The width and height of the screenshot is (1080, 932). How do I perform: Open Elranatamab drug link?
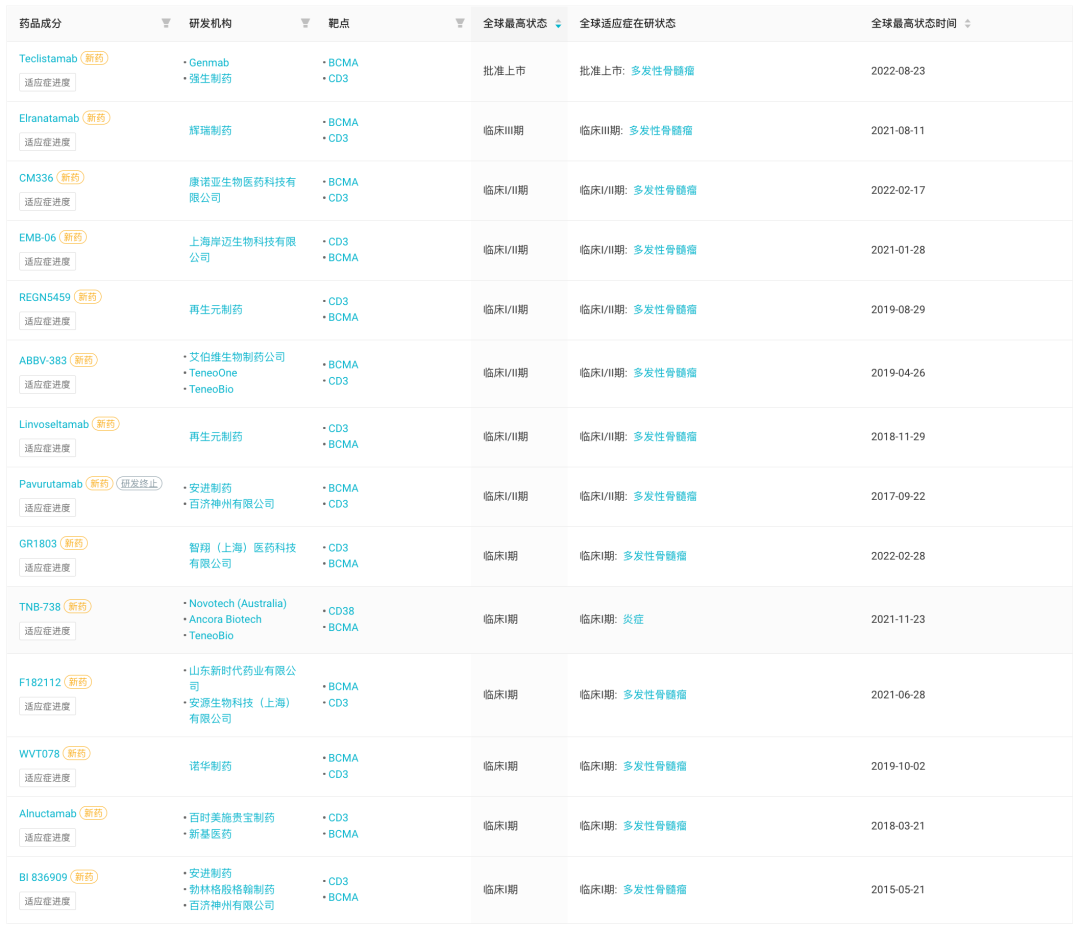(49, 118)
